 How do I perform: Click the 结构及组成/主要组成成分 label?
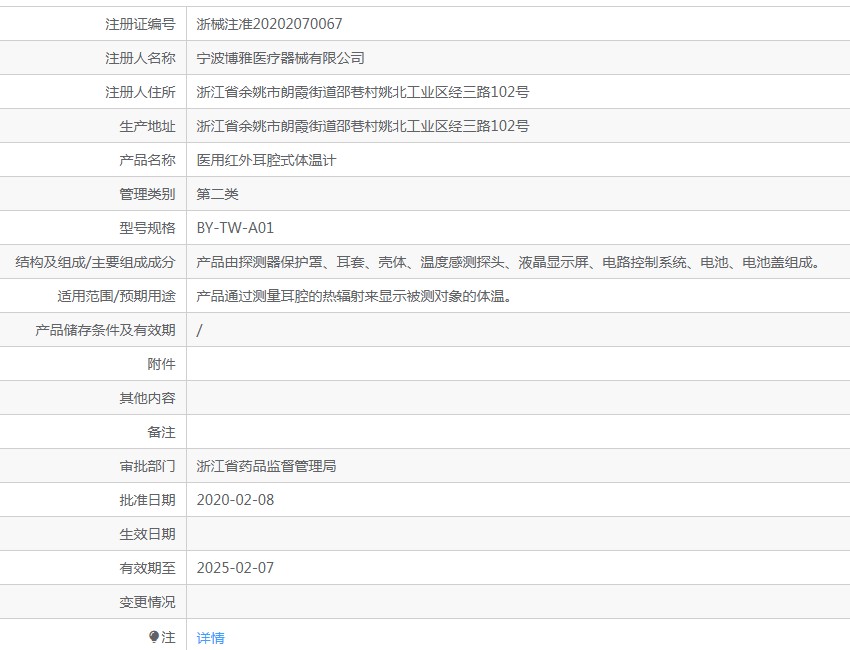click(95, 262)
